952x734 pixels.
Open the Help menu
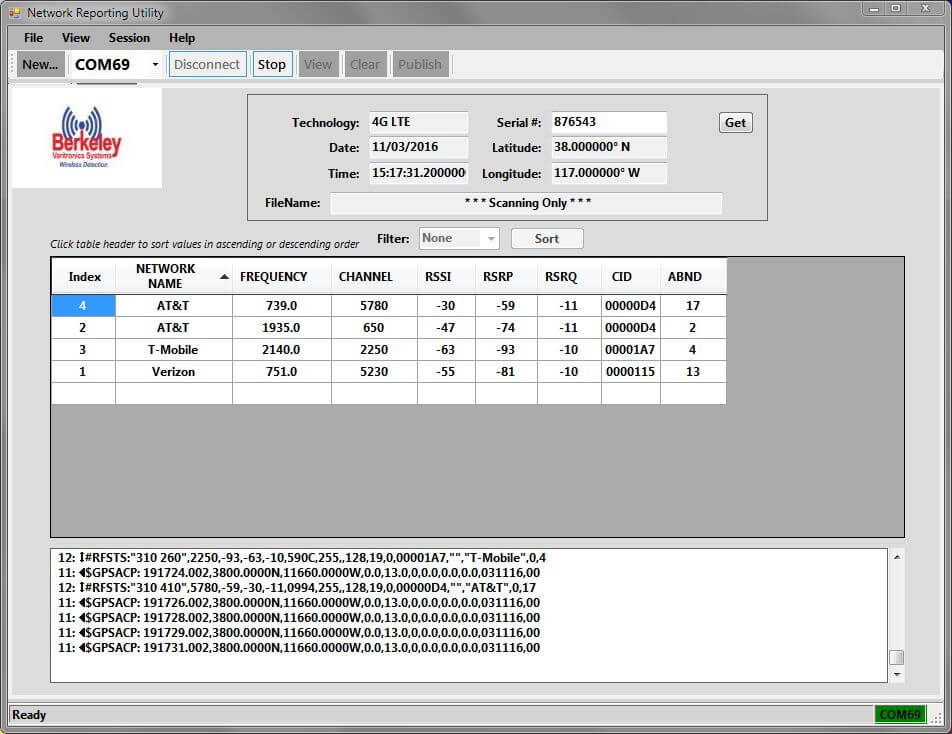[x=182, y=38]
